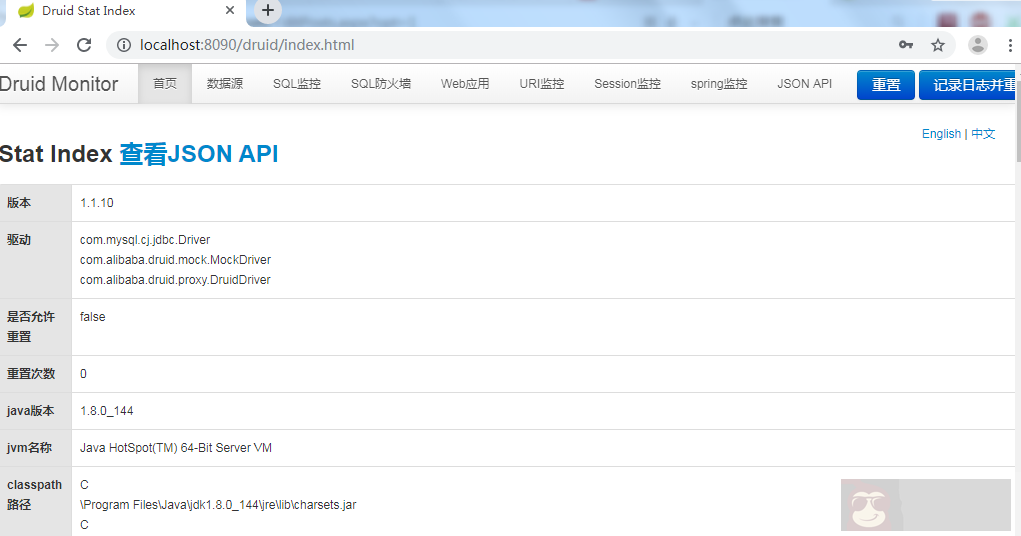Click the blue 重置 button
This screenshot has width=1021, height=536.
tap(886, 85)
